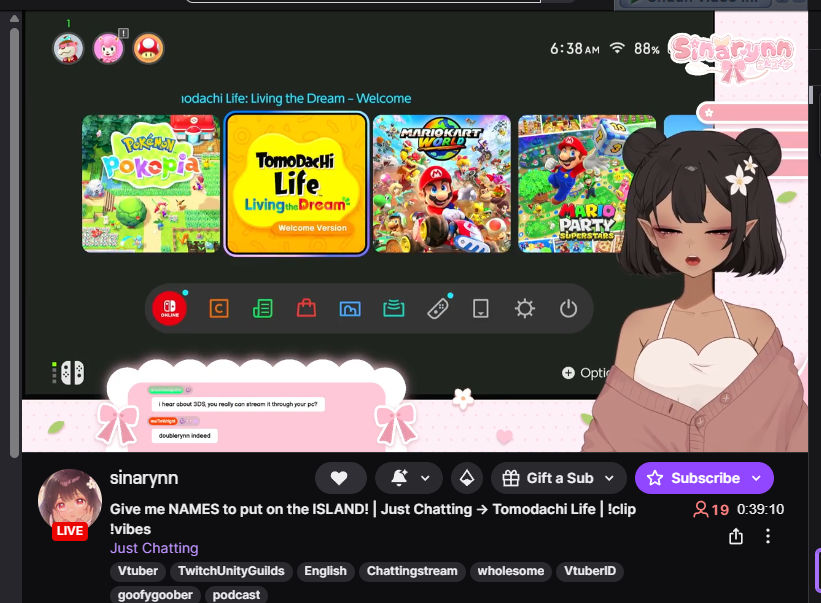Select the podcast tag
Image resolution: width=821 pixels, height=603 pixels.
[236, 595]
